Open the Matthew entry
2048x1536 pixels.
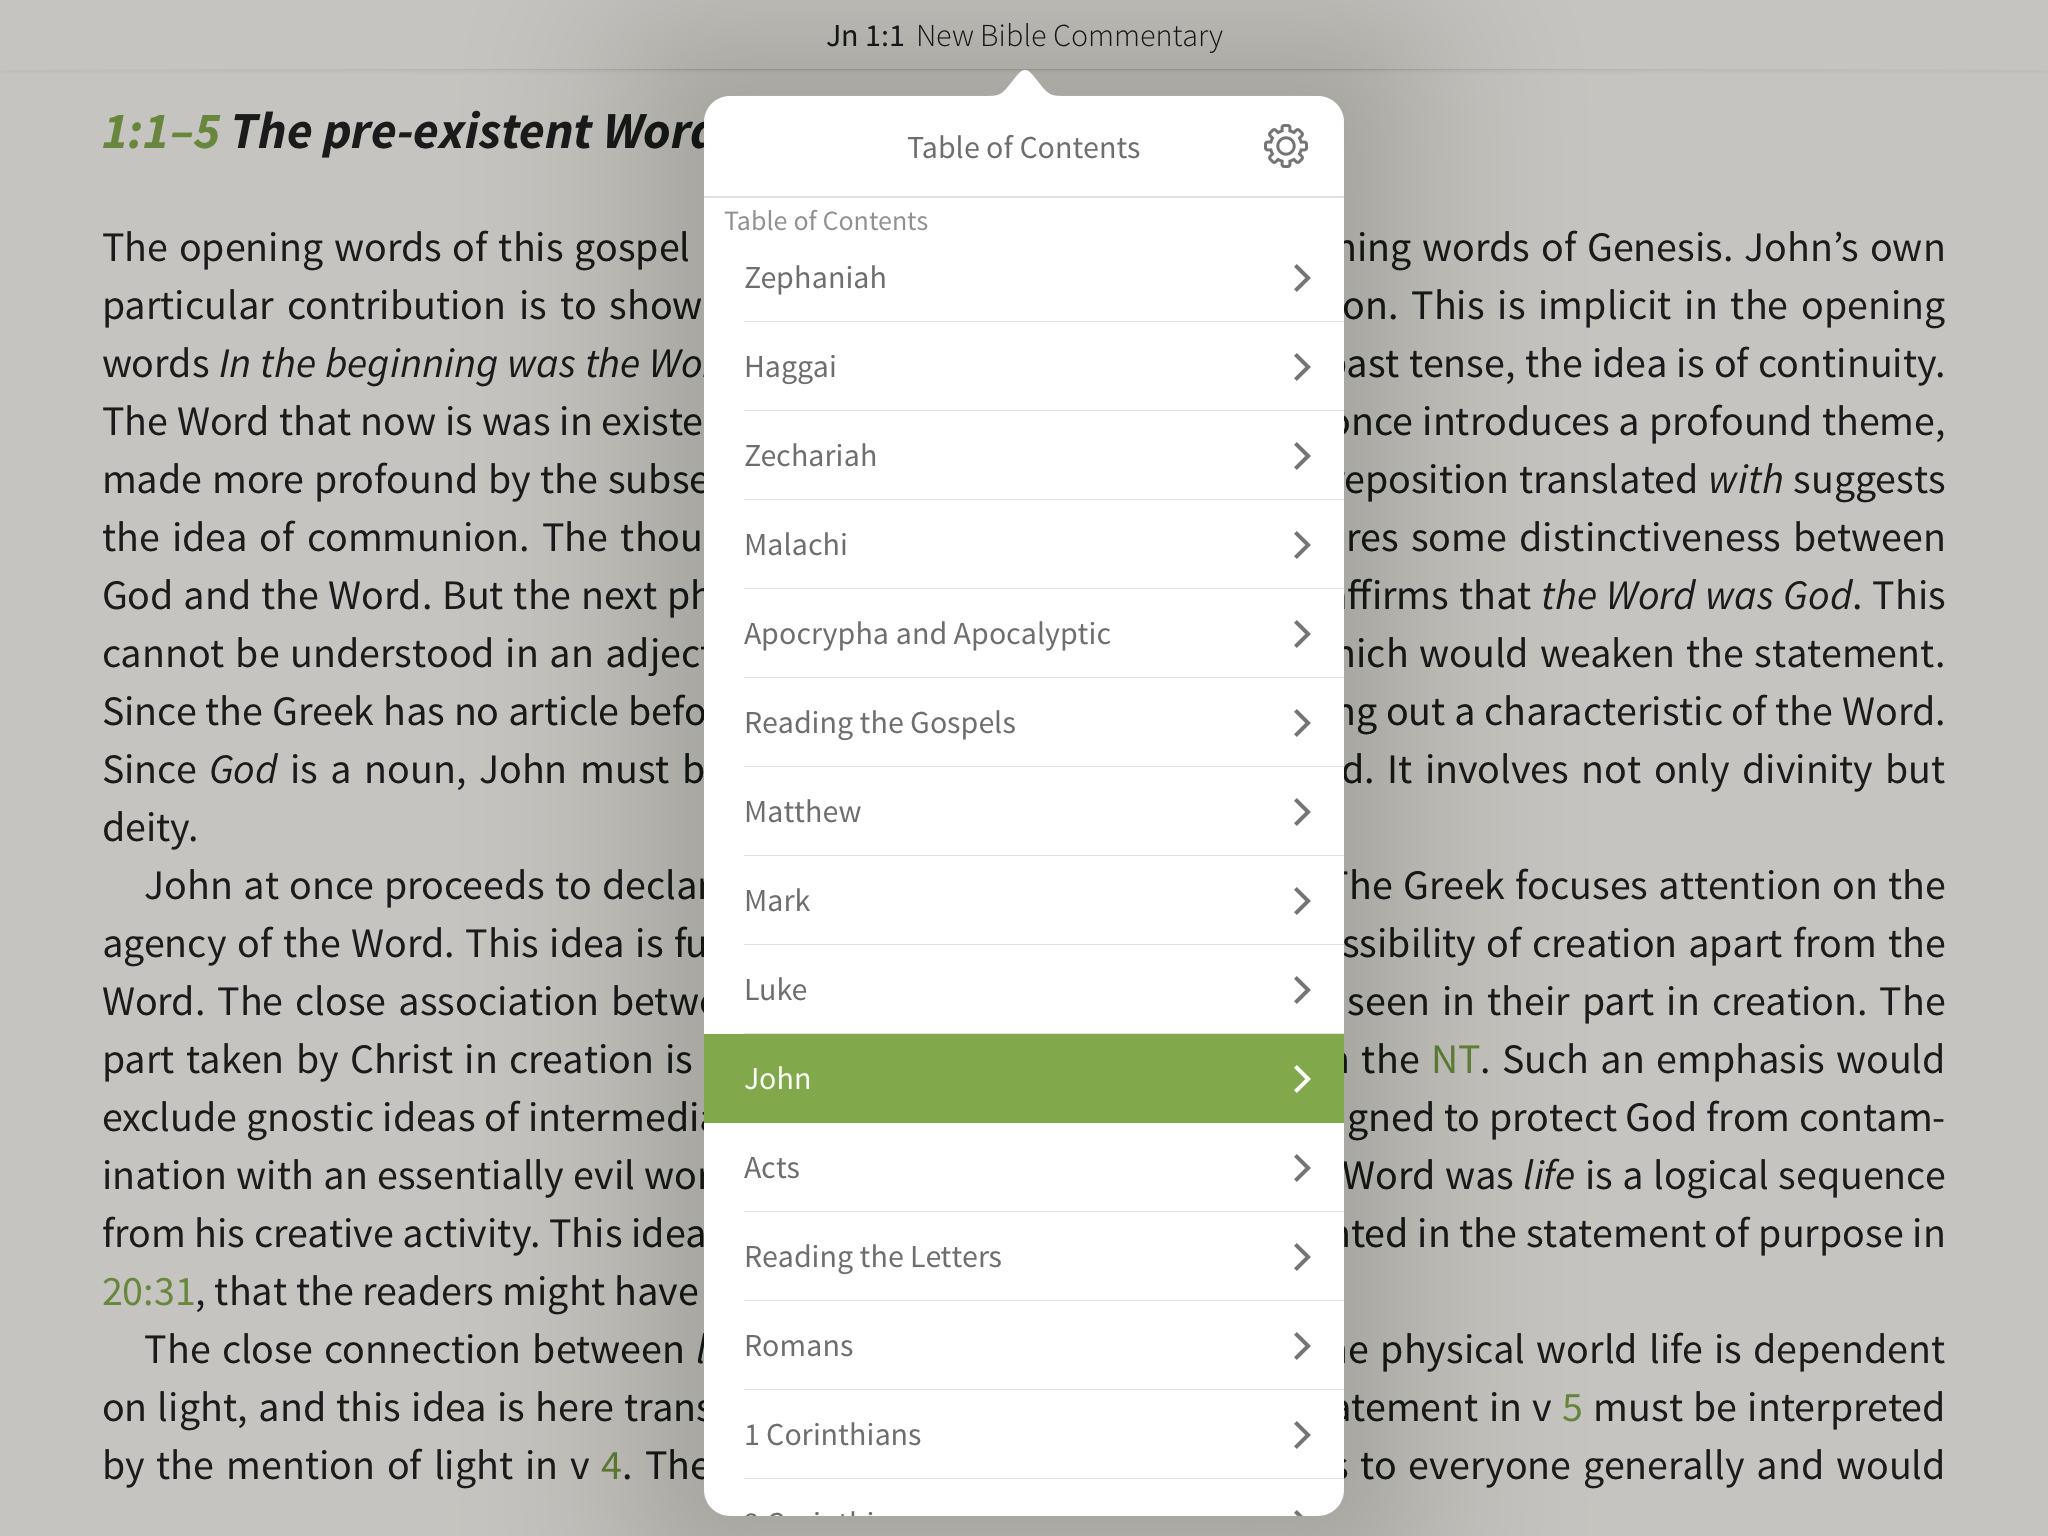point(1023,812)
